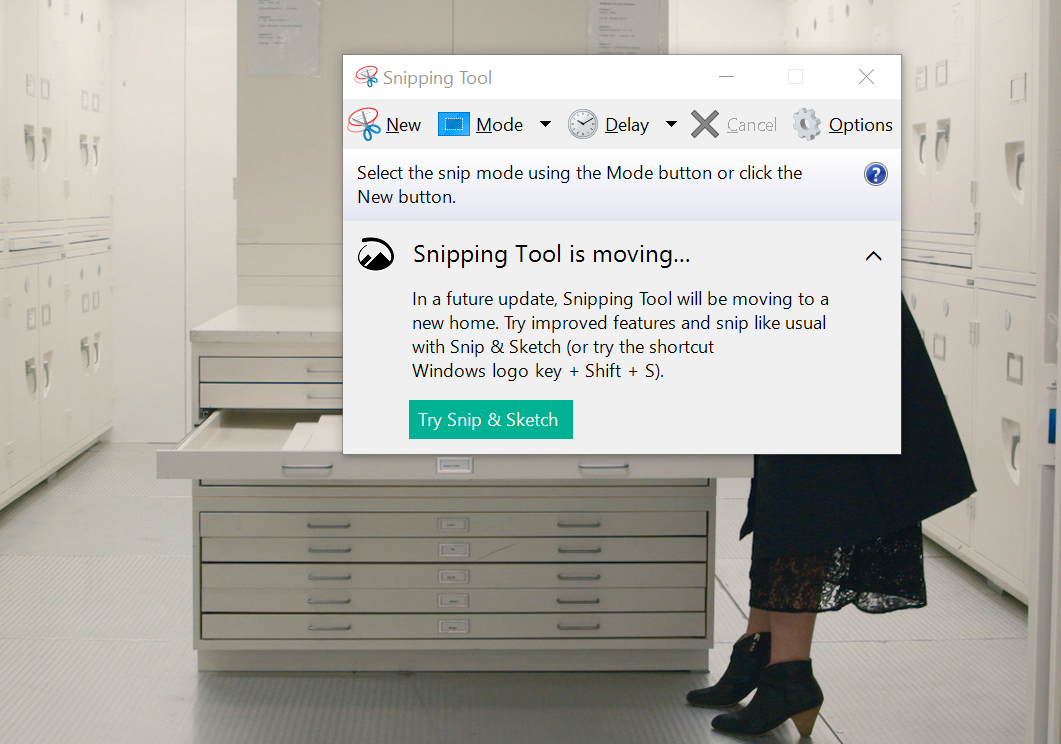The image size is (1061, 744).
Task: Close the Snipping Tool window
Action: [x=866, y=76]
